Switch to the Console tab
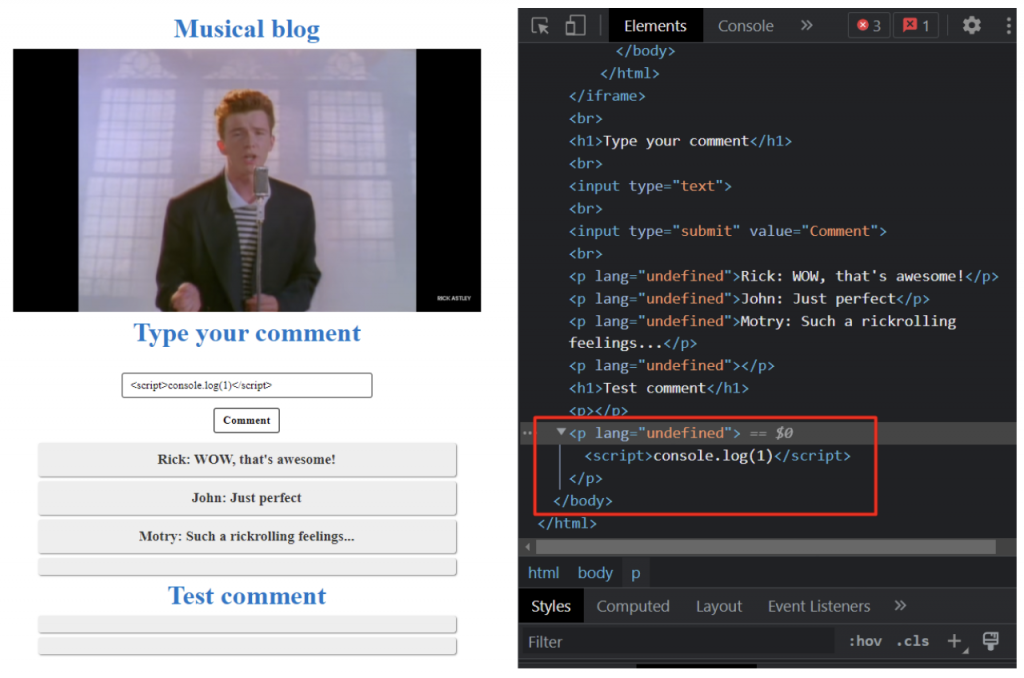This screenshot has height=678, width=1024. 745,25
